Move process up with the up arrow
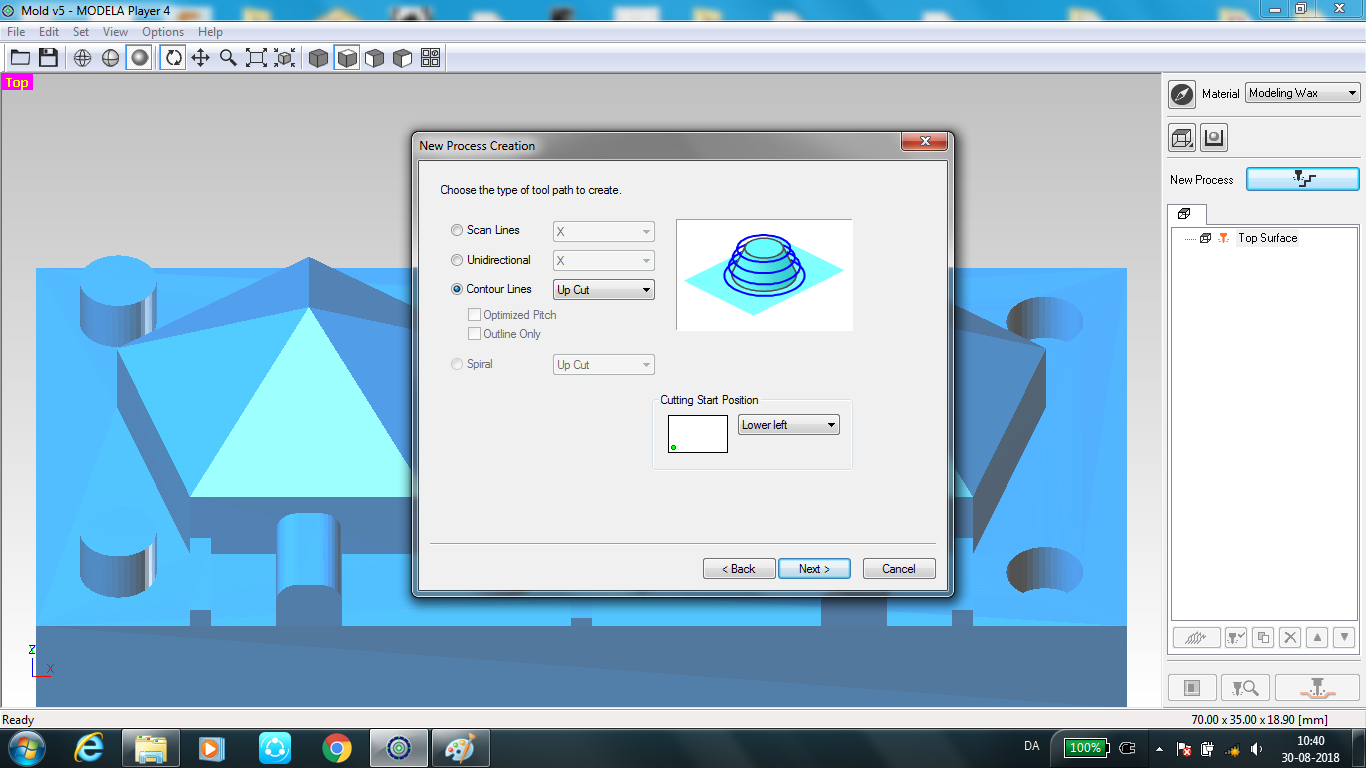The image size is (1366, 768). click(1317, 637)
